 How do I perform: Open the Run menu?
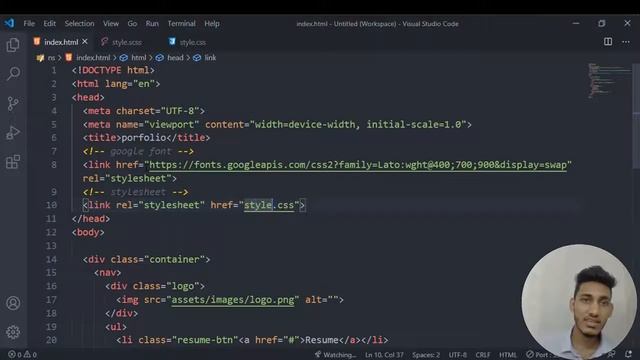[152, 24]
